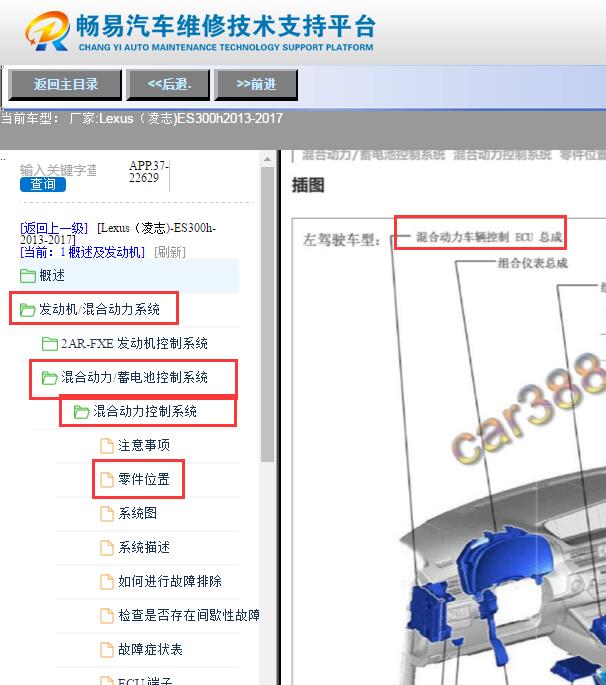Select the 混合动力控制系统 label
606x685 pixels.
click(145, 411)
